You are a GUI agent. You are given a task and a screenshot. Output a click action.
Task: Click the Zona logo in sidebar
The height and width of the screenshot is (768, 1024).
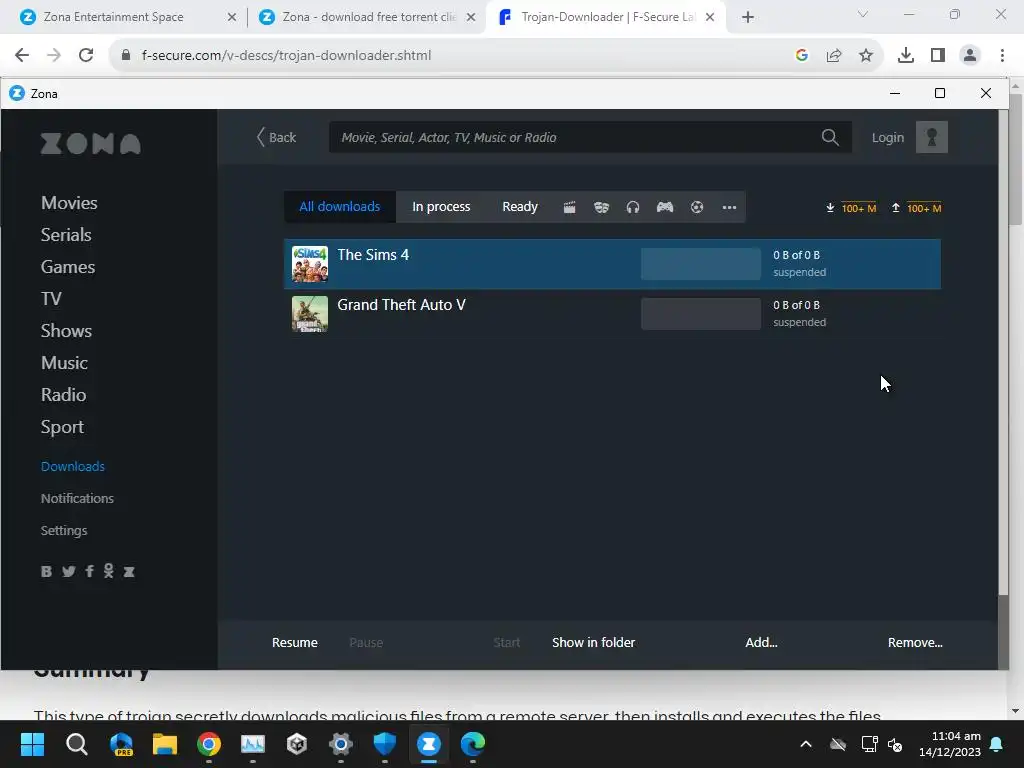click(91, 144)
